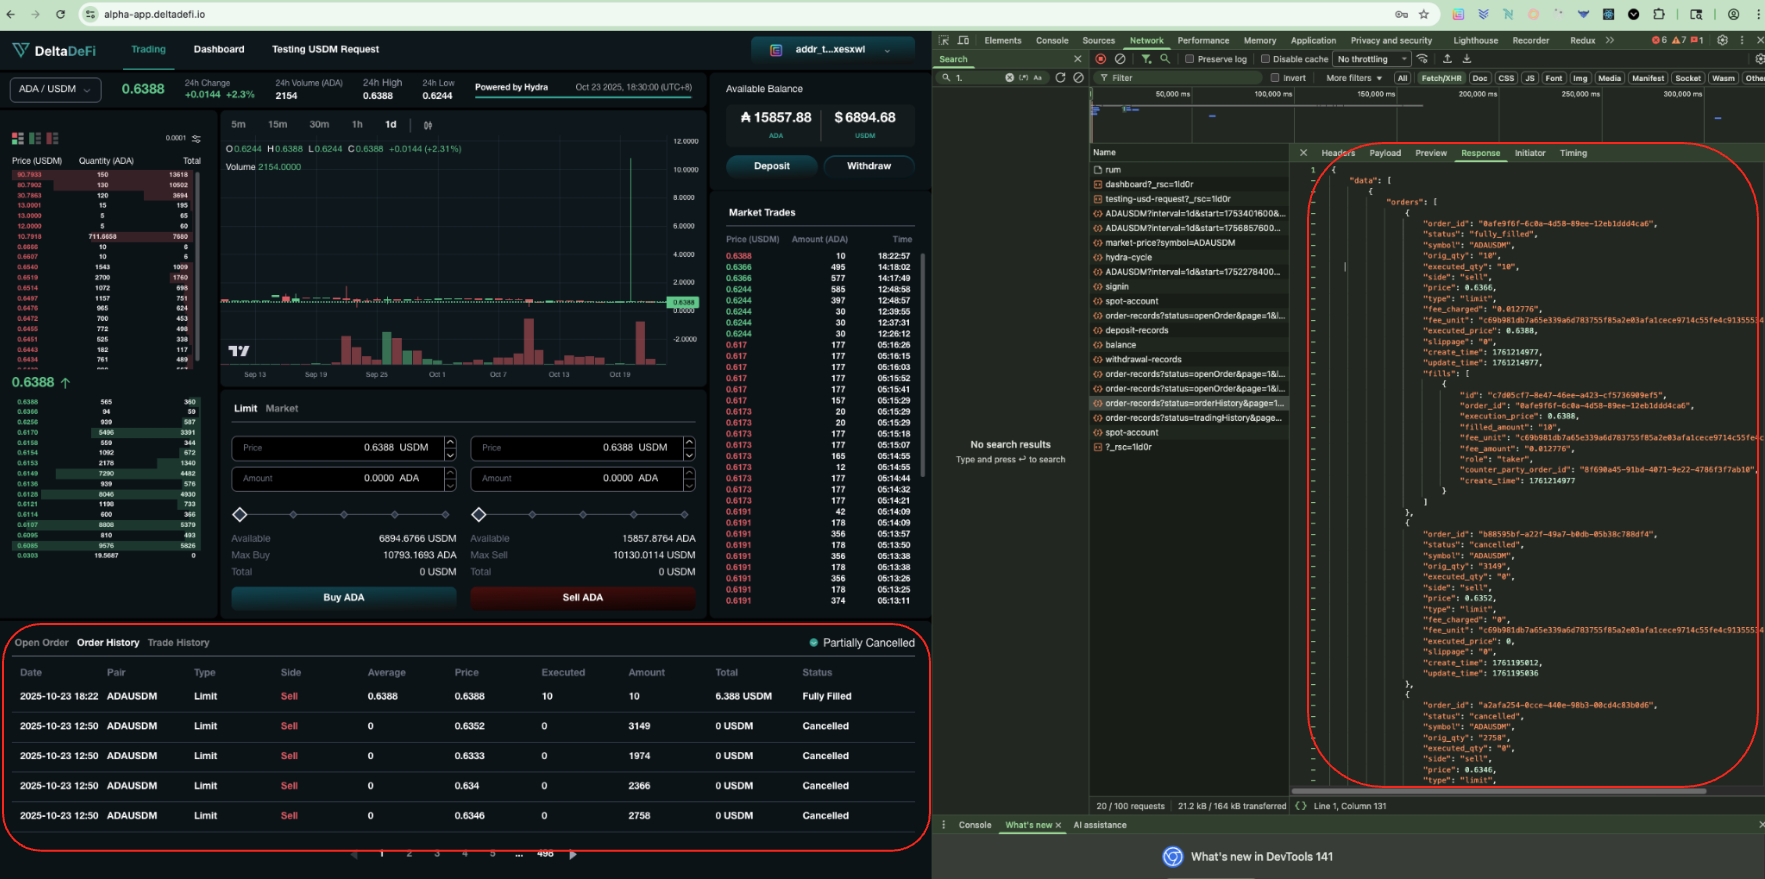Clear the network log
Viewport: 1765px width, 879px height.
(x=1120, y=59)
